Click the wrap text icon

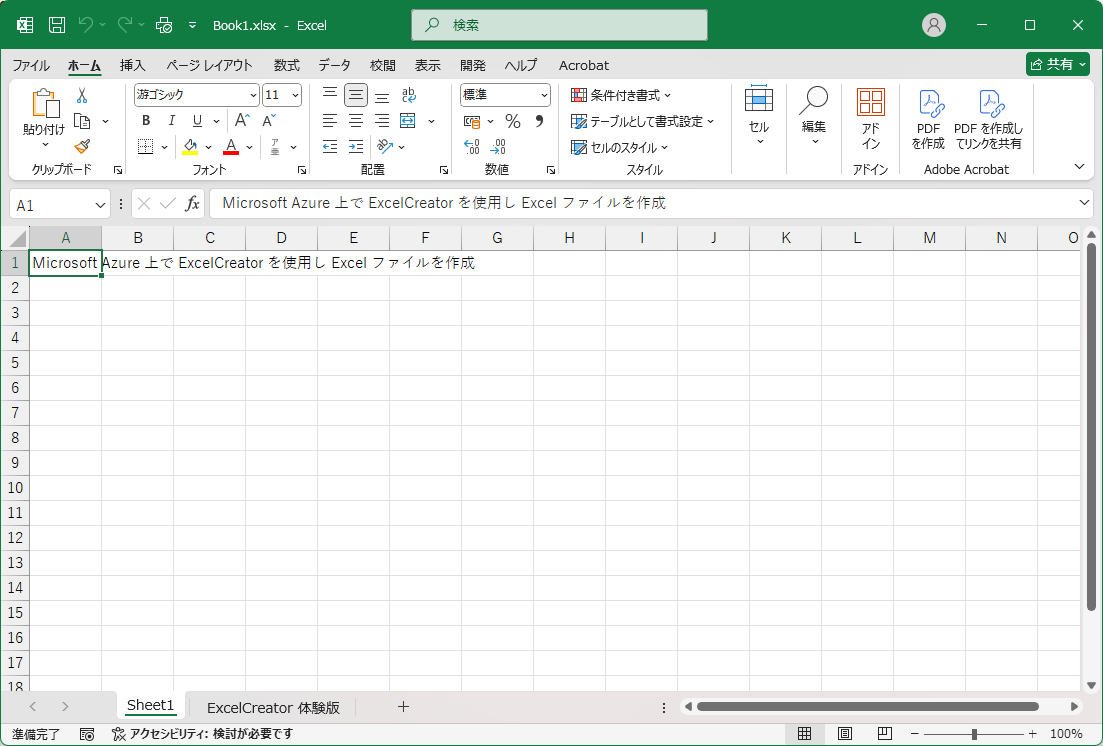pos(409,95)
